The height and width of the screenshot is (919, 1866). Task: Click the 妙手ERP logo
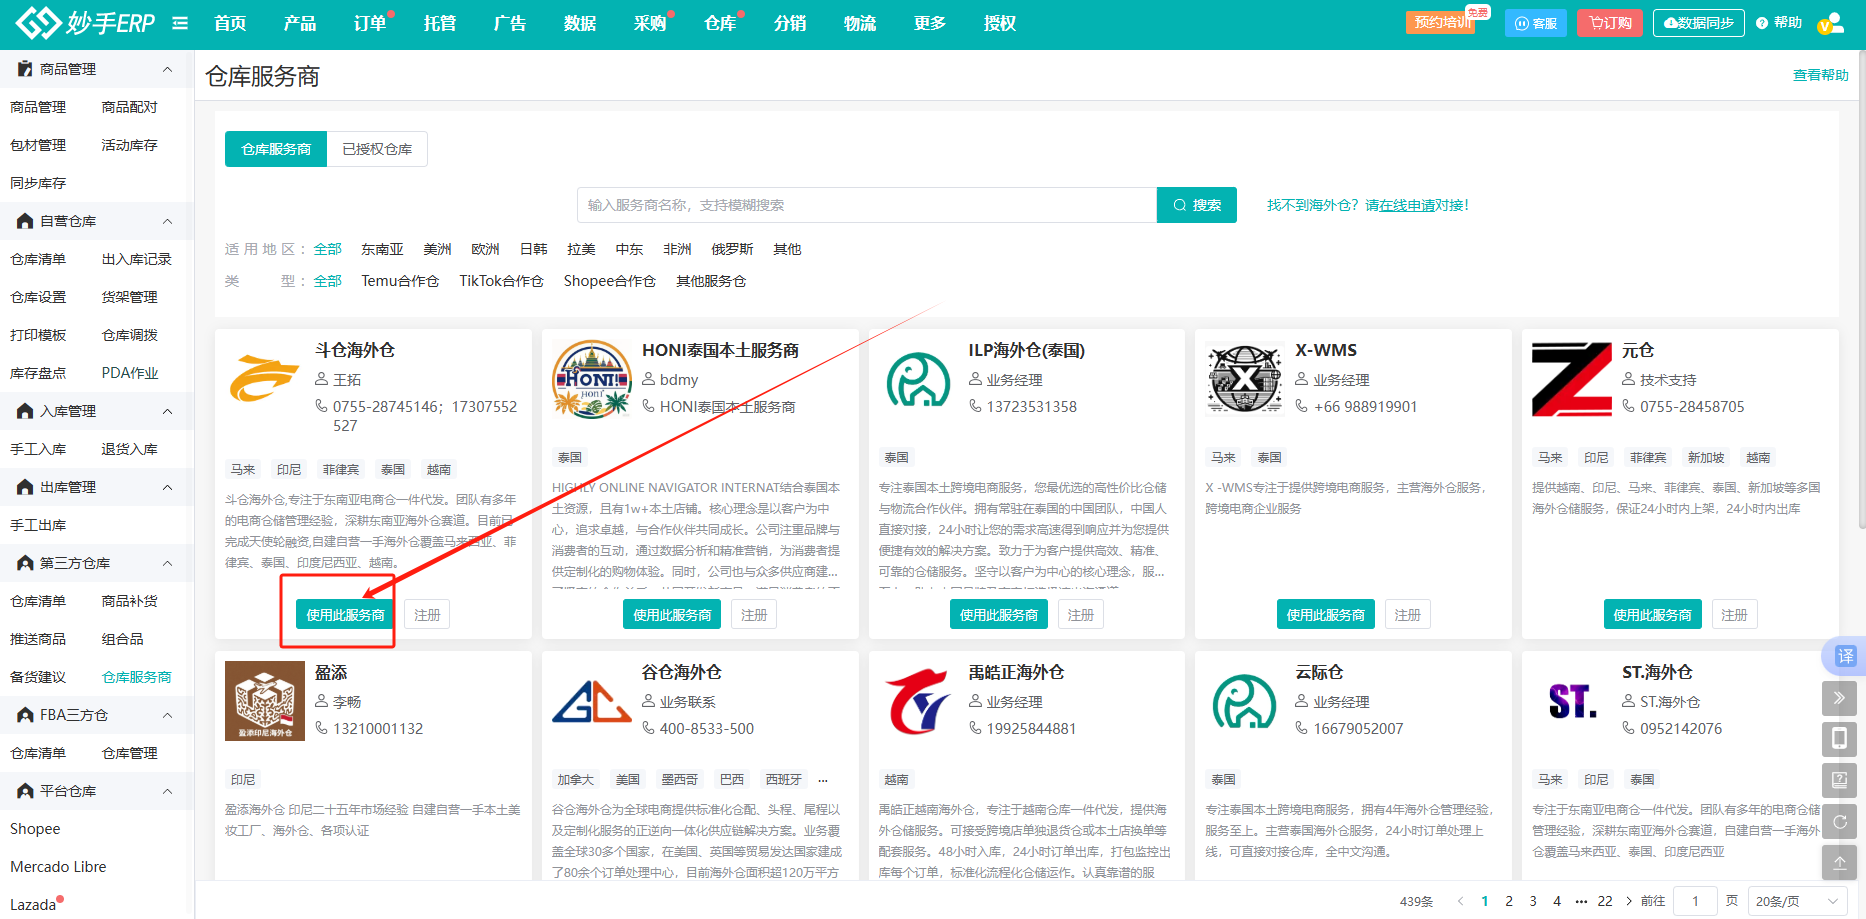coord(85,22)
